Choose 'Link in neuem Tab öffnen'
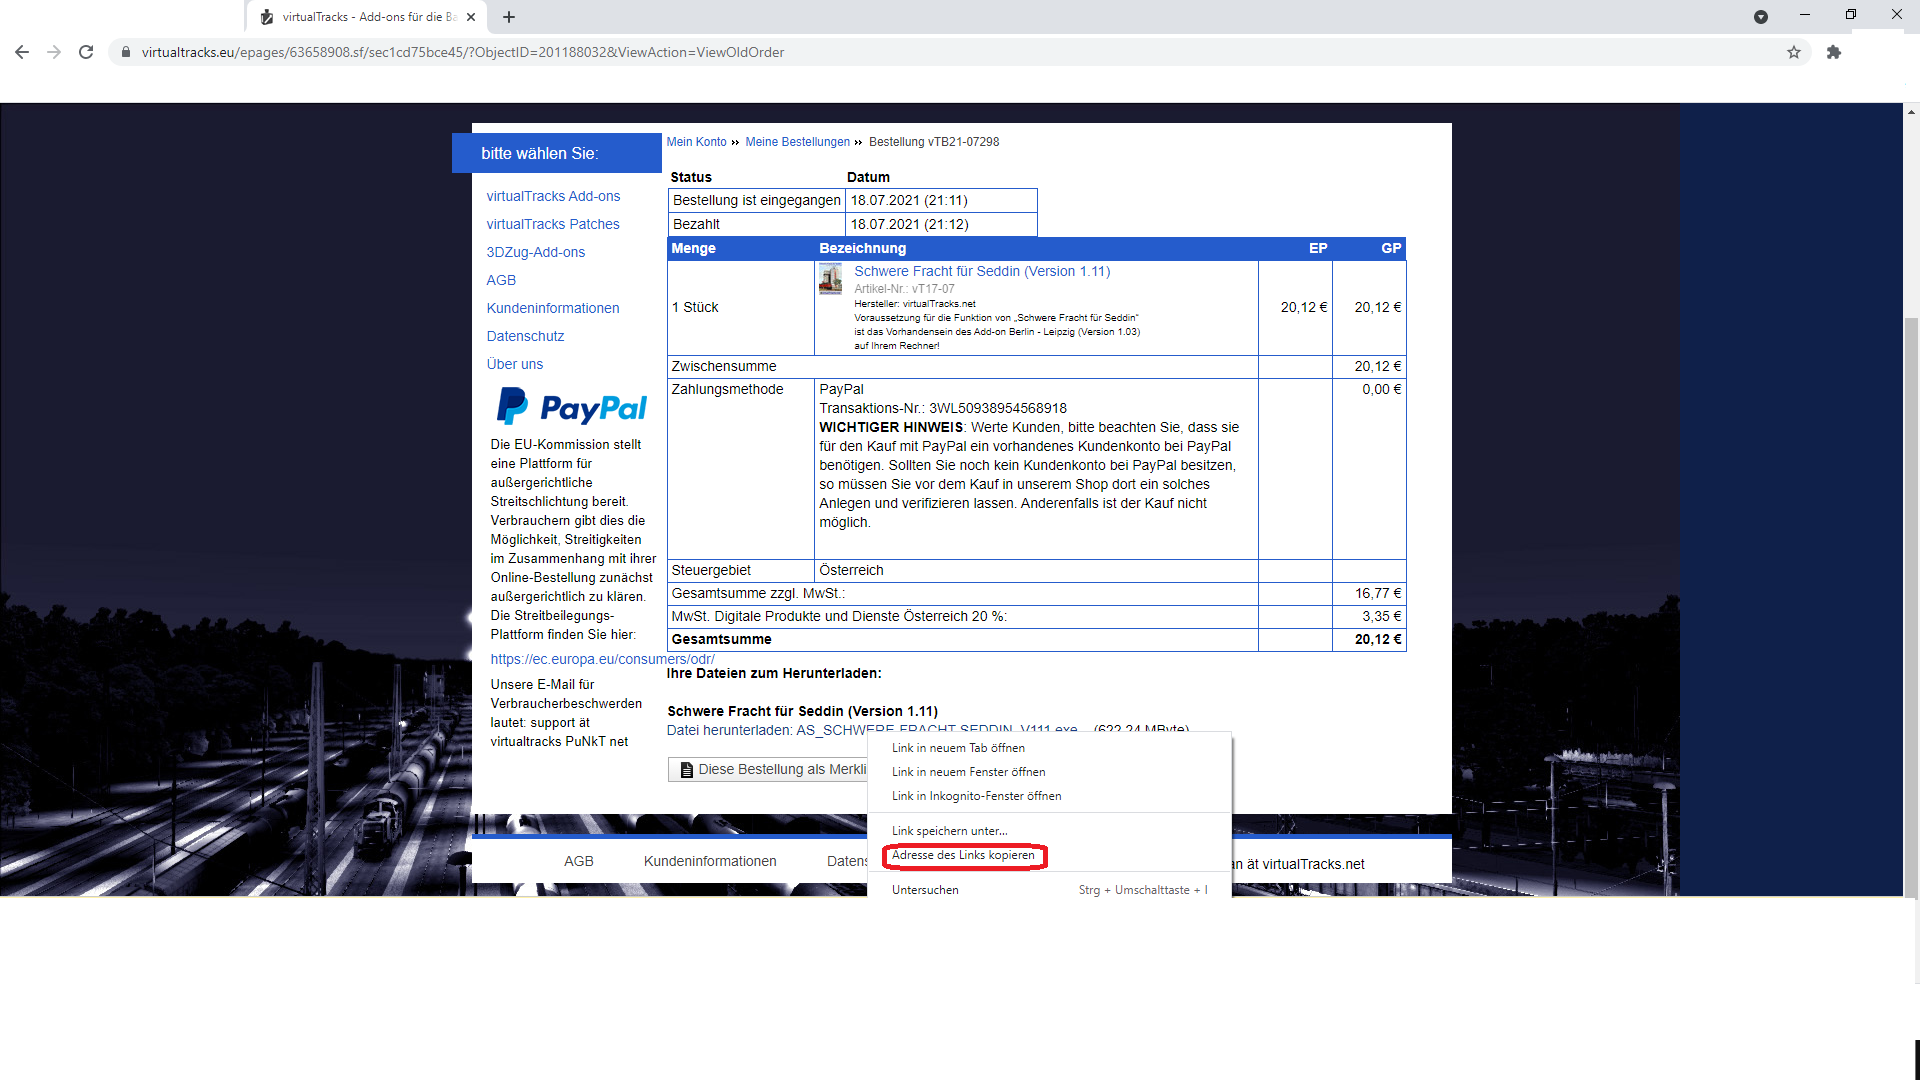The image size is (1920, 1080). [x=958, y=748]
